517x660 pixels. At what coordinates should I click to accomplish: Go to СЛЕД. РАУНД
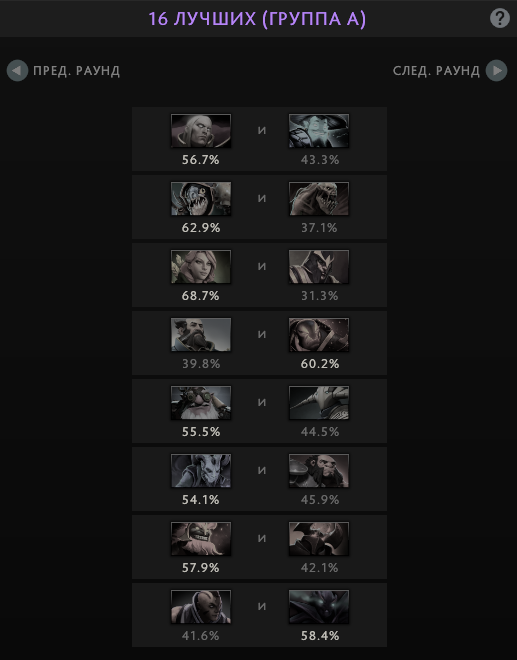click(436, 71)
